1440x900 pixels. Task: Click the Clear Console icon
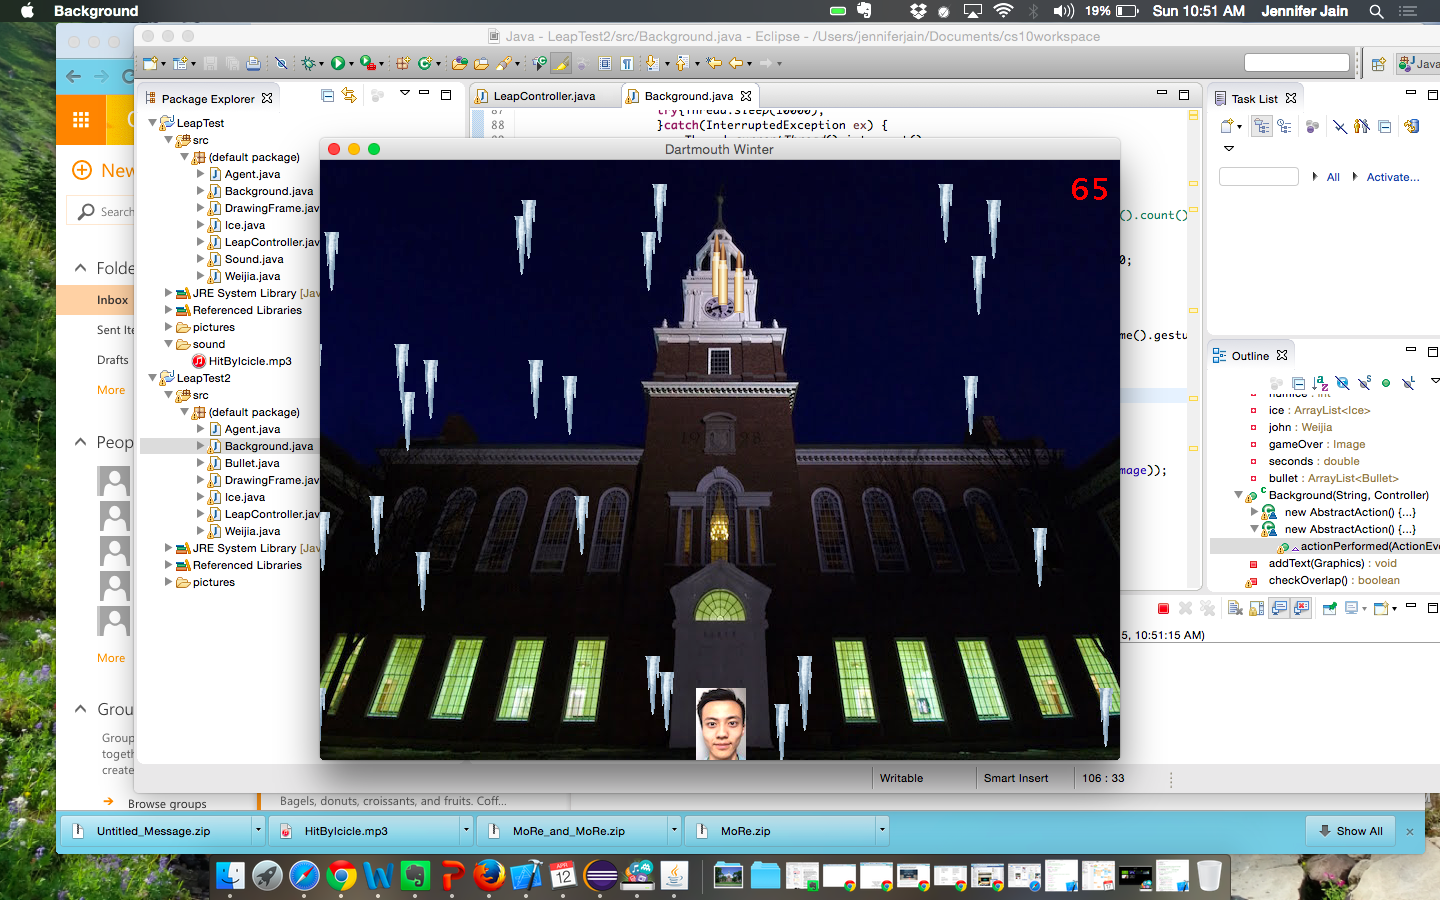coord(1235,608)
